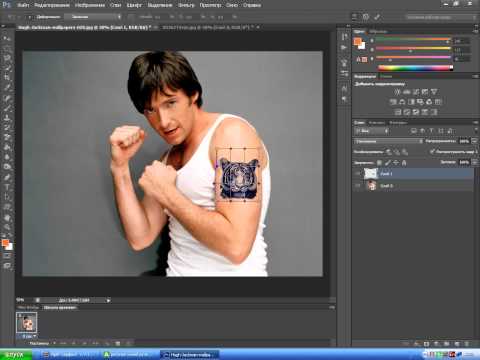Select the Lasso tool
This screenshot has width=480, height=360.
point(7,58)
